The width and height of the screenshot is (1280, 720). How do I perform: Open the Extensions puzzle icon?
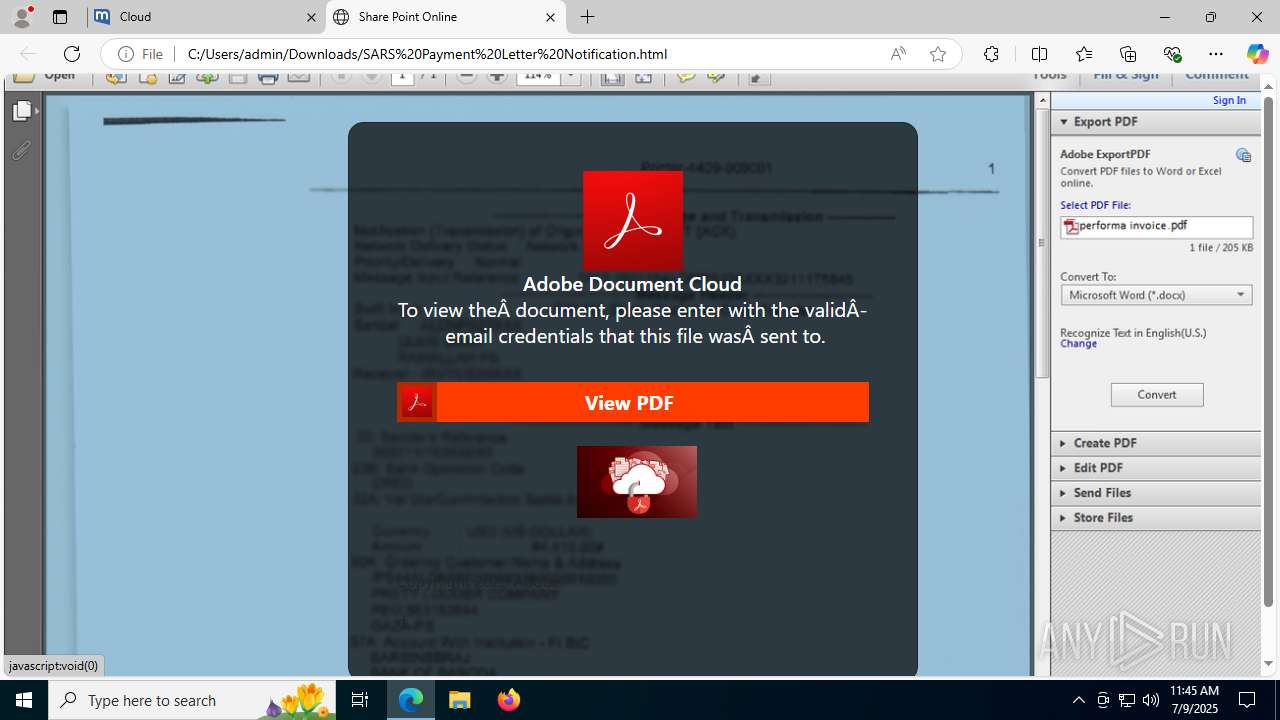click(991, 54)
